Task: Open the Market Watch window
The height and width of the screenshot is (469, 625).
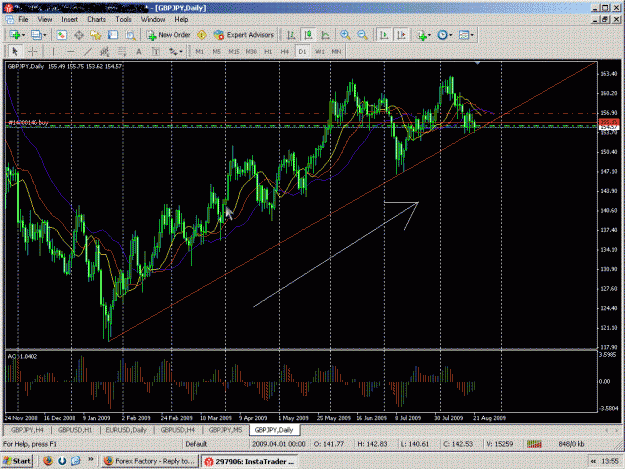Action: [61, 35]
